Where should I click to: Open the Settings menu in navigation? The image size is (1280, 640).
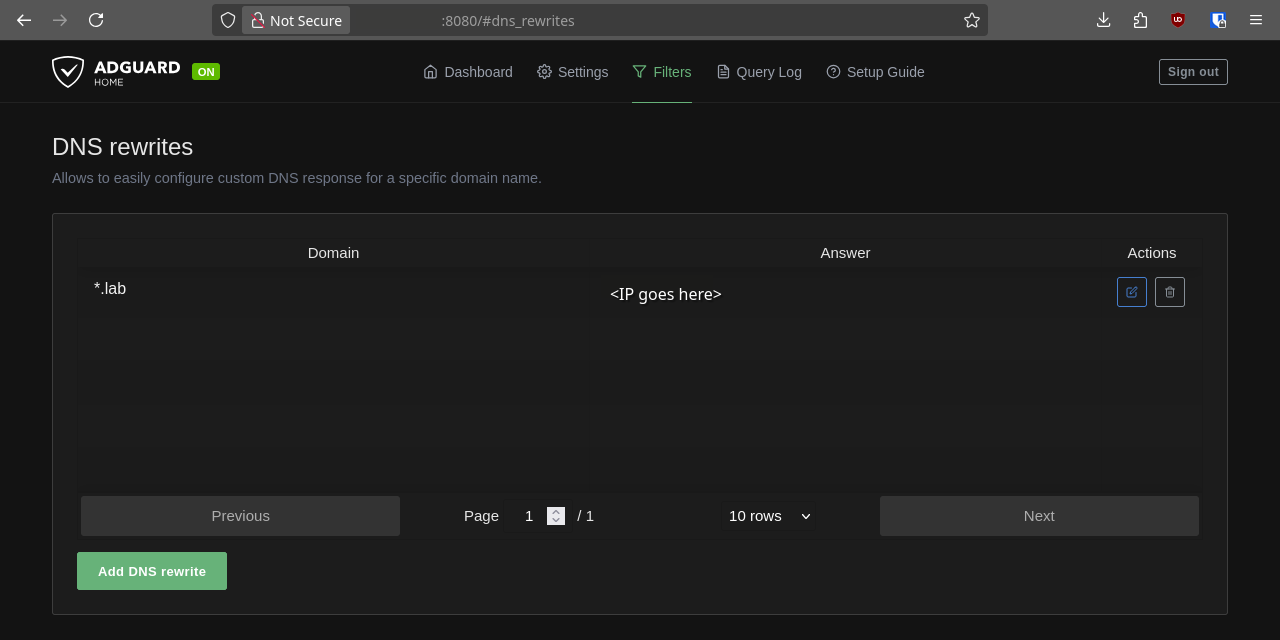click(x=572, y=72)
